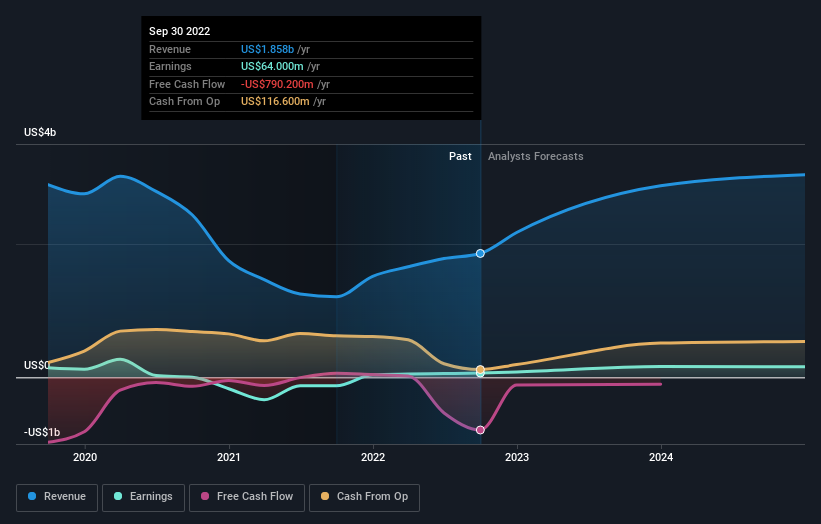Select the blue Revenue data point marker
The width and height of the screenshot is (821, 524).
pos(480,253)
